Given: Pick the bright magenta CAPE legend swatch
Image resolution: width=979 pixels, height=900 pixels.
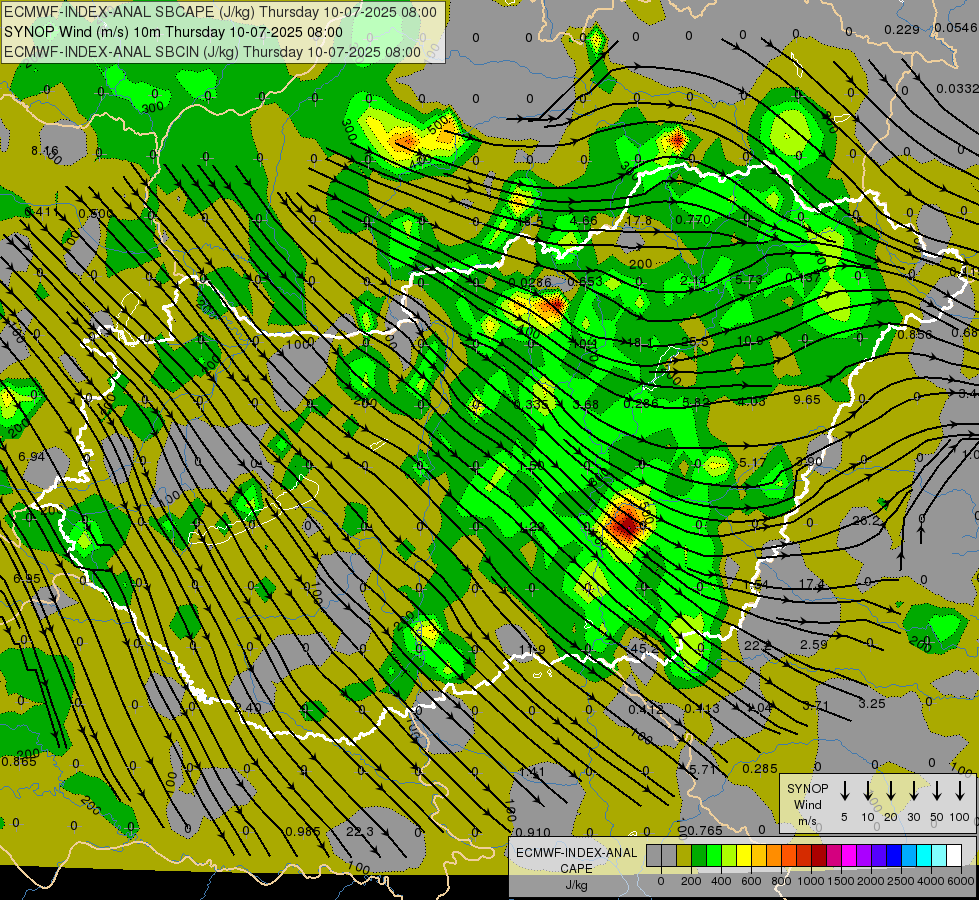Looking at the screenshot, I should [x=850, y=855].
